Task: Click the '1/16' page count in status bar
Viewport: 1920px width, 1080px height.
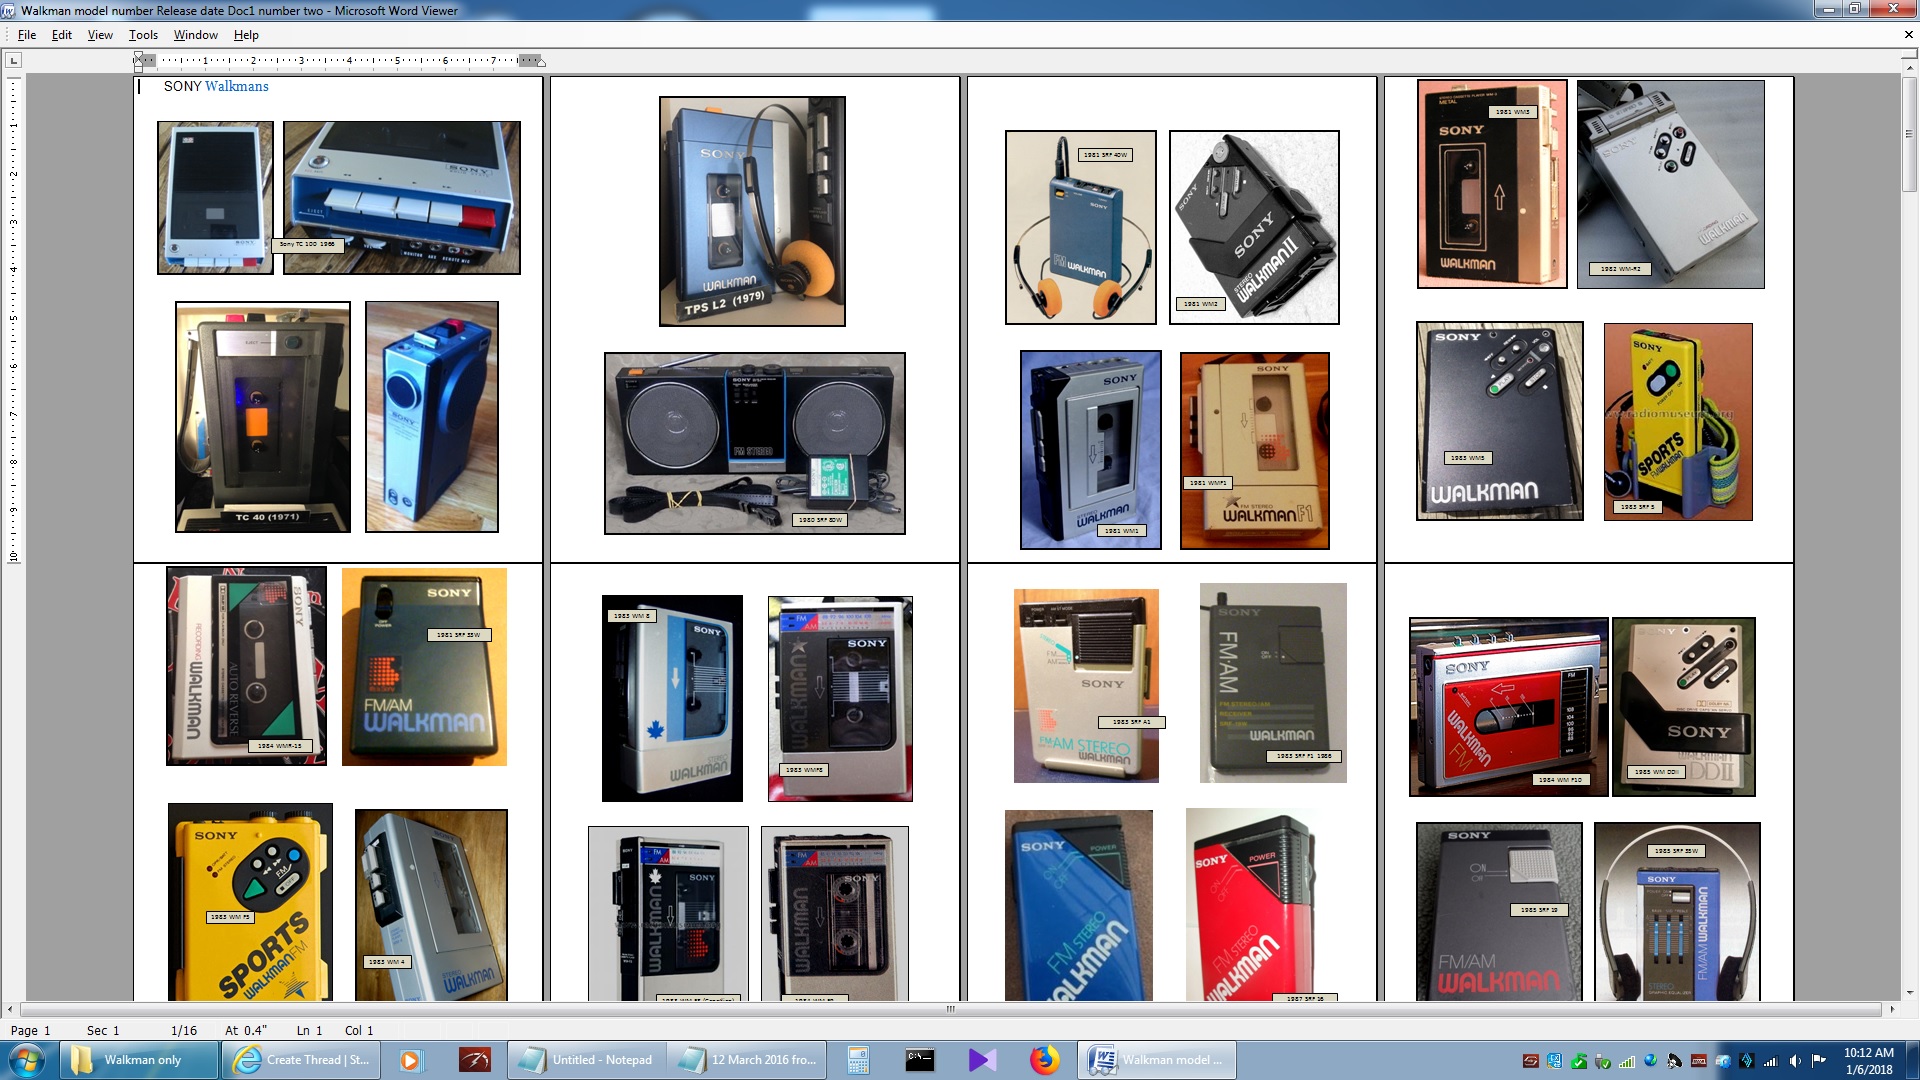Action: [x=184, y=1030]
